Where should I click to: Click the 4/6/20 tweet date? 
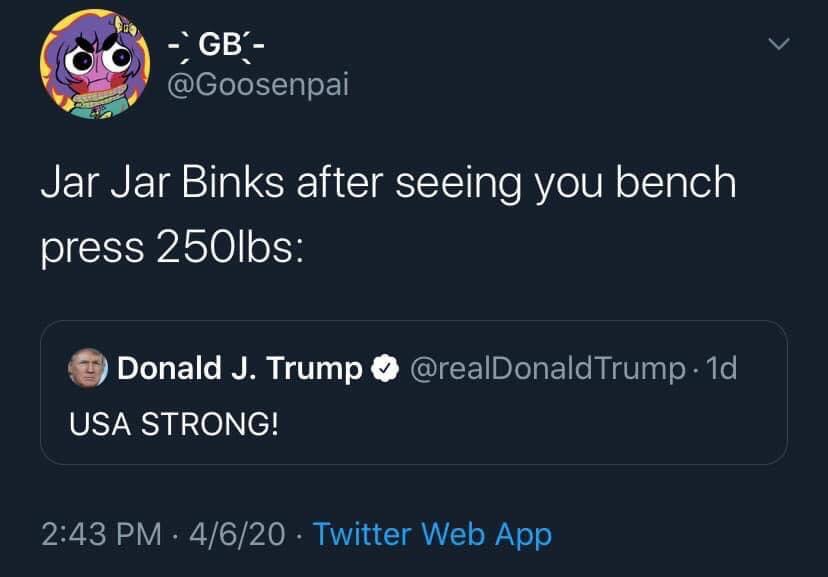(x=237, y=534)
